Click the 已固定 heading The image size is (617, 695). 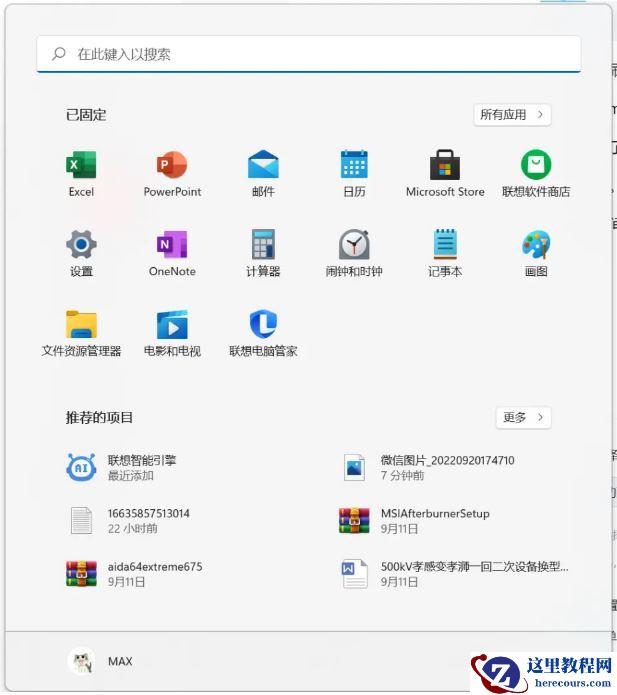(x=86, y=115)
